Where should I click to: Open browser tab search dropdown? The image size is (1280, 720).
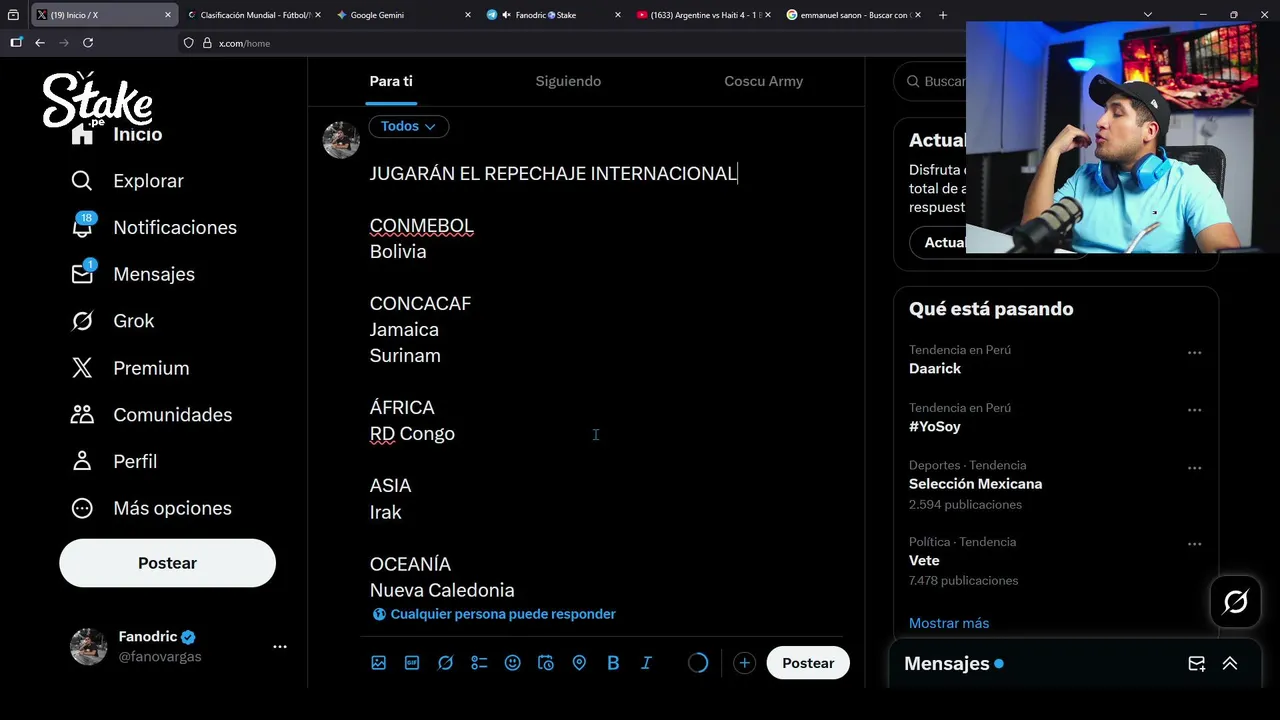coord(1148,15)
